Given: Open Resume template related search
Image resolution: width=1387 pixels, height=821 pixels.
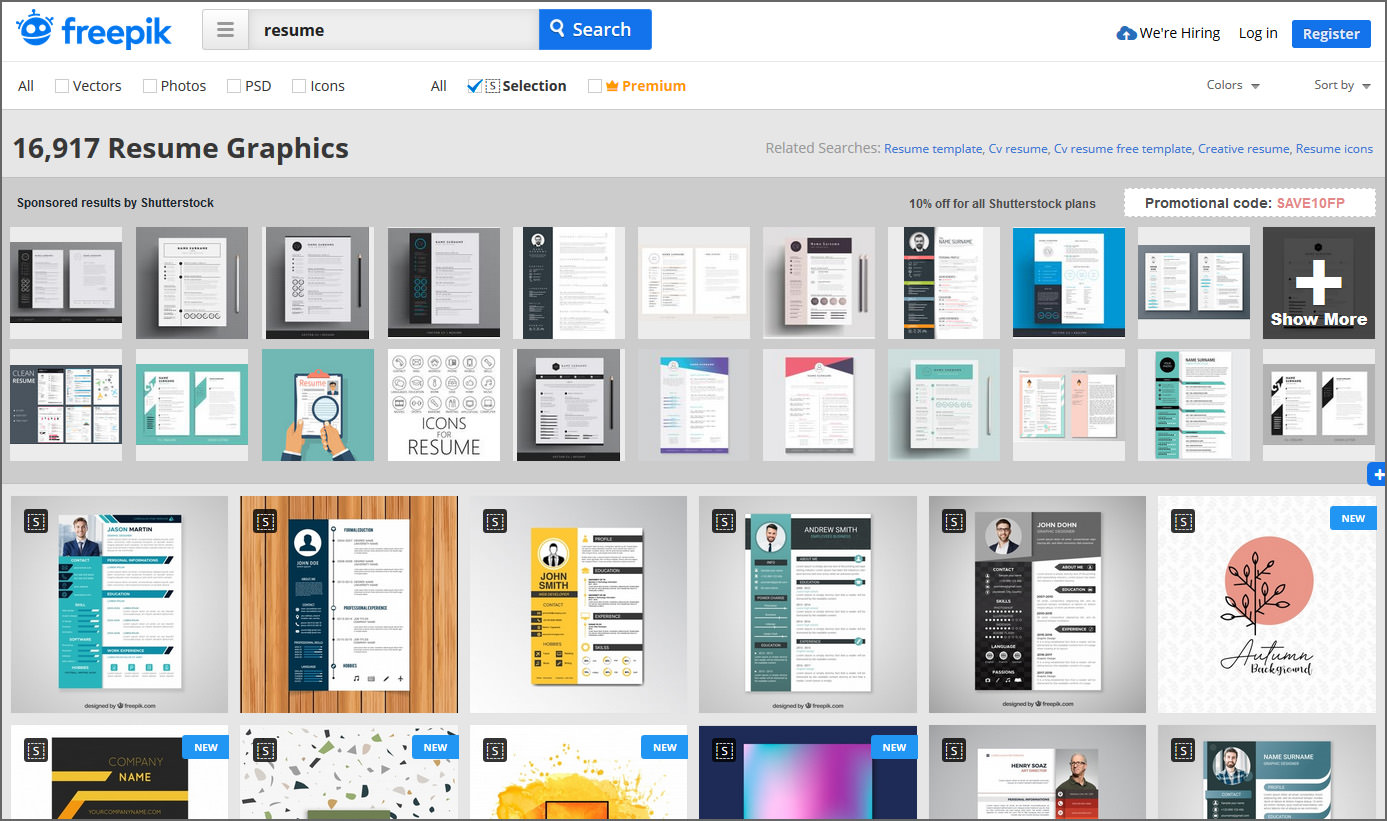Looking at the screenshot, I should coord(933,149).
